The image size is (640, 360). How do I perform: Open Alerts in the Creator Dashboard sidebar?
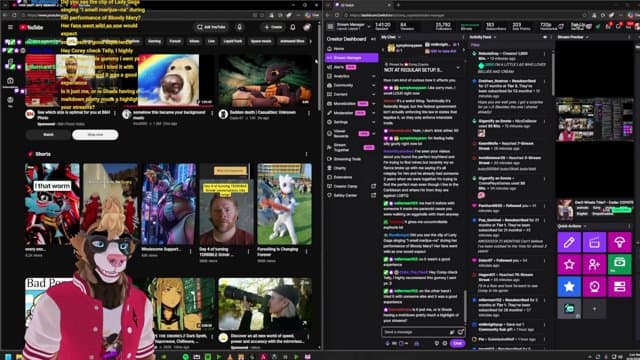coord(351,67)
